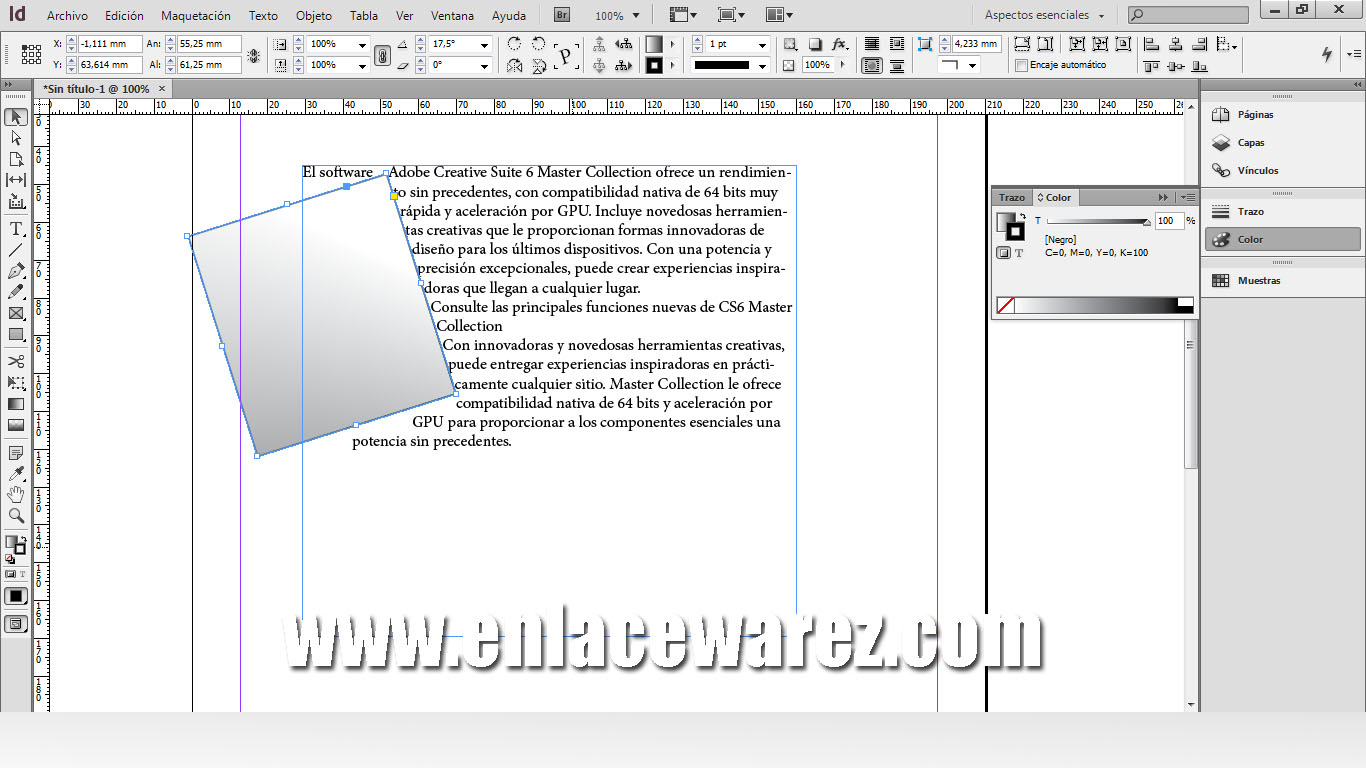Image resolution: width=1366 pixels, height=768 pixels.
Task: Click the search field in application bar
Action: click(x=1188, y=15)
